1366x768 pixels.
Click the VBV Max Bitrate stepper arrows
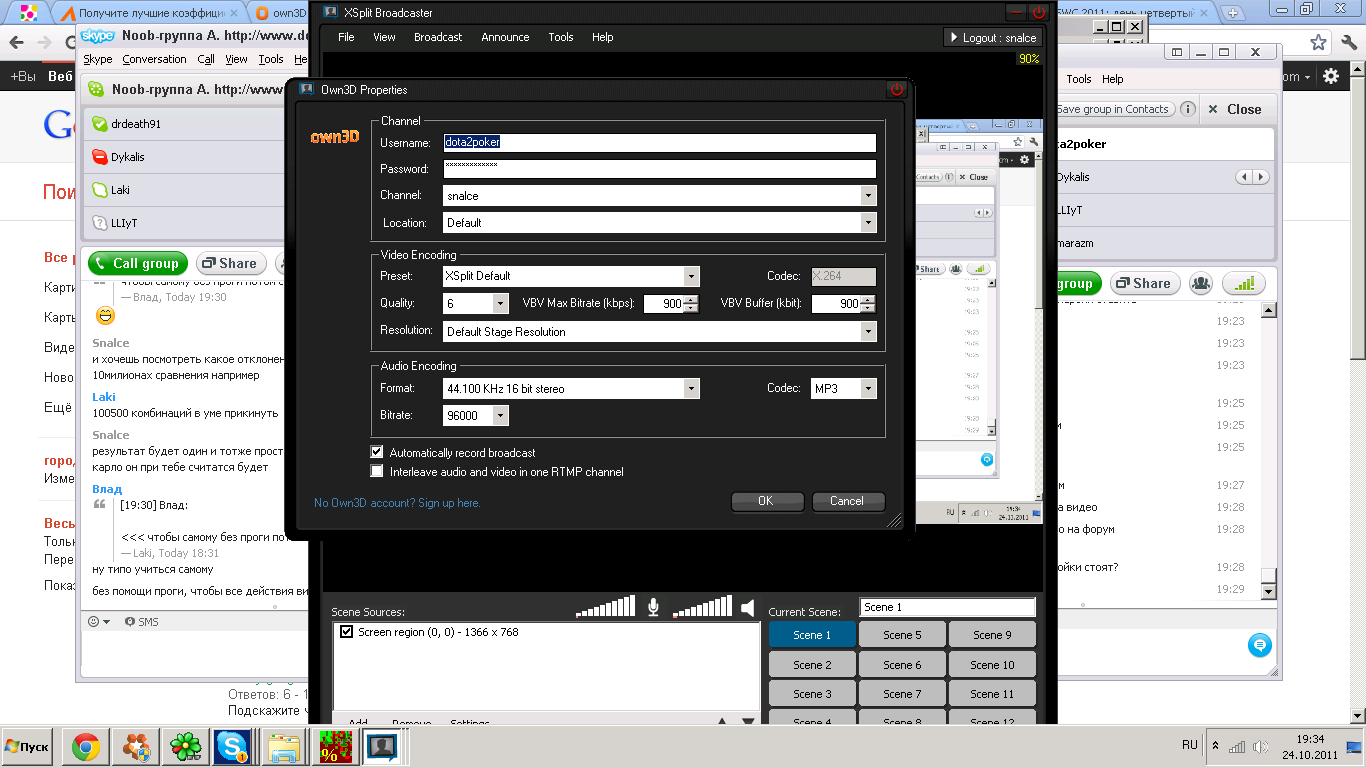691,304
